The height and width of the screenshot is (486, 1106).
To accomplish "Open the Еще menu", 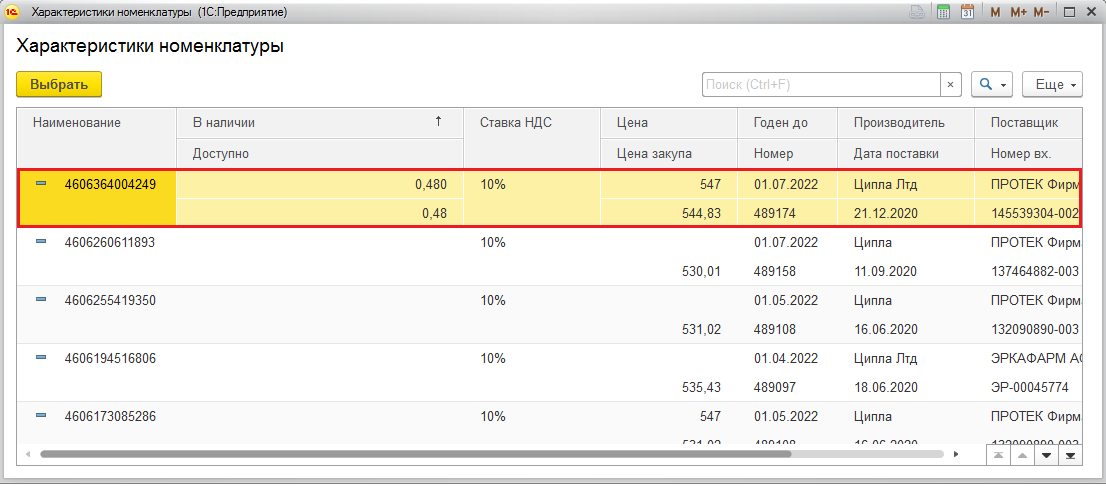I will 1052,85.
